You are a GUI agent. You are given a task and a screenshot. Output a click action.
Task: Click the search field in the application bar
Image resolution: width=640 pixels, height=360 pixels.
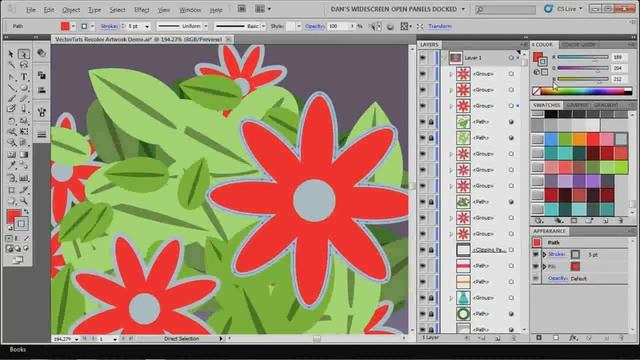505,9
